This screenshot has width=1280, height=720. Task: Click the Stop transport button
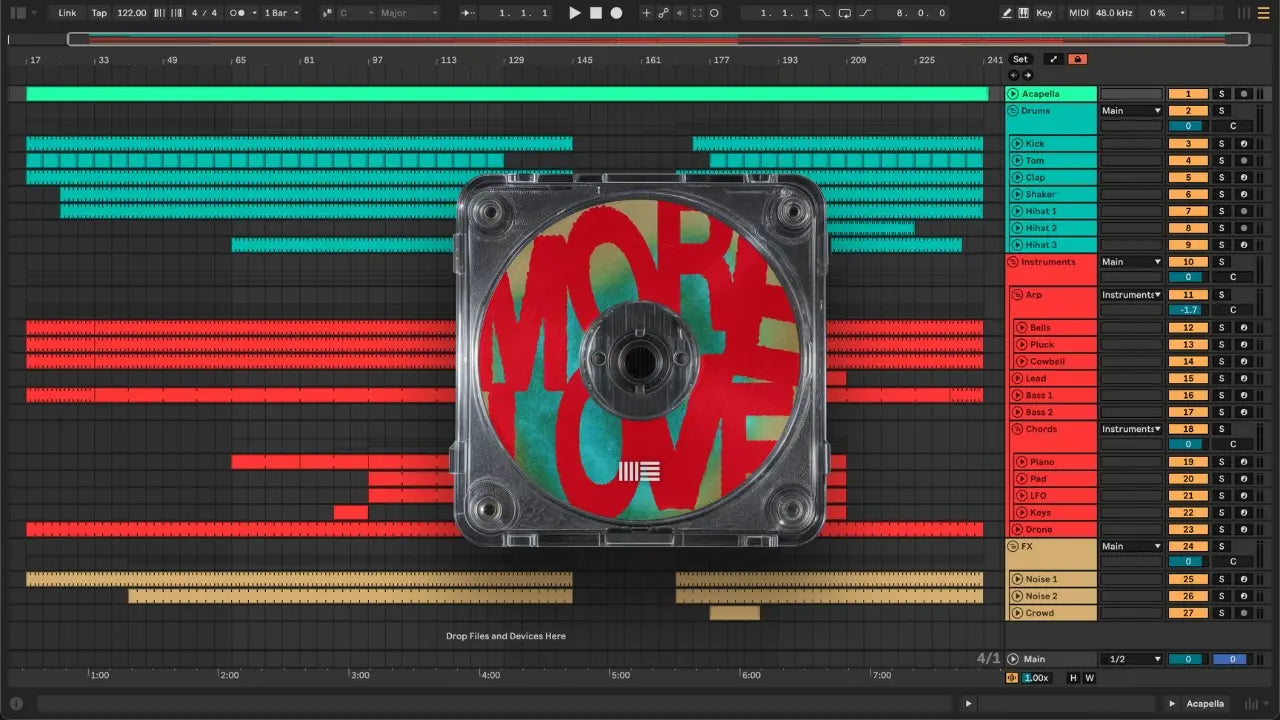(x=595, y=13)
